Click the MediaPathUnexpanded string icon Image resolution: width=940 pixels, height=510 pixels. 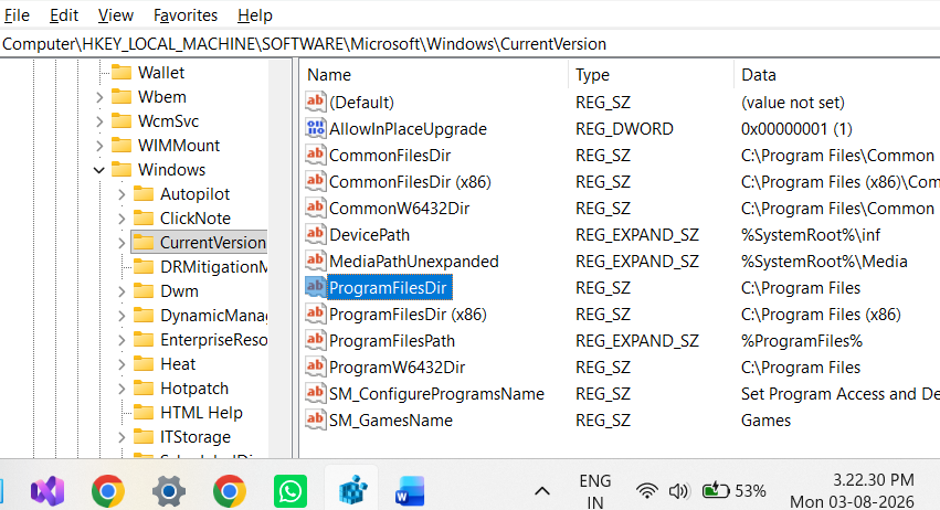tap(315, 261)
